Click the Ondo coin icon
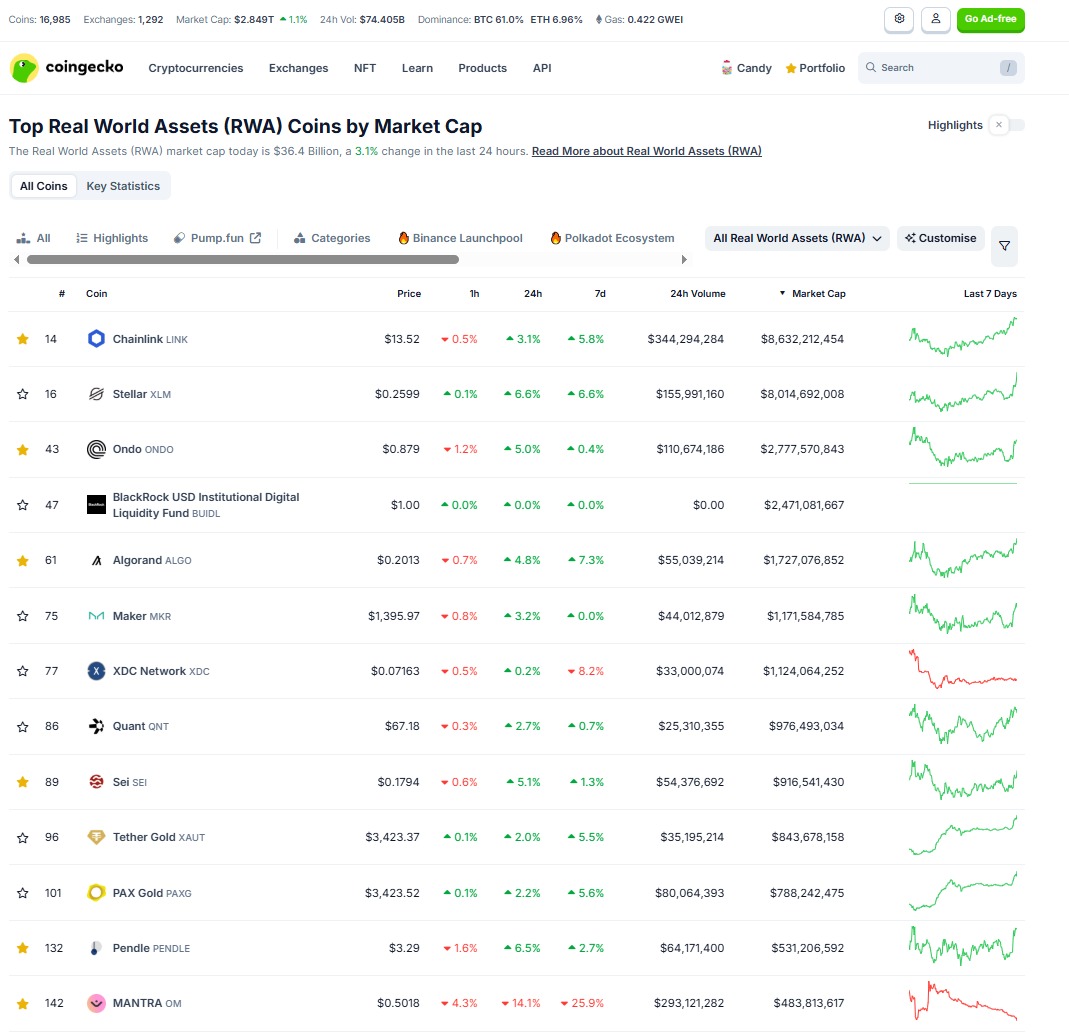The image size is (1069, 1034). point(96,449)
